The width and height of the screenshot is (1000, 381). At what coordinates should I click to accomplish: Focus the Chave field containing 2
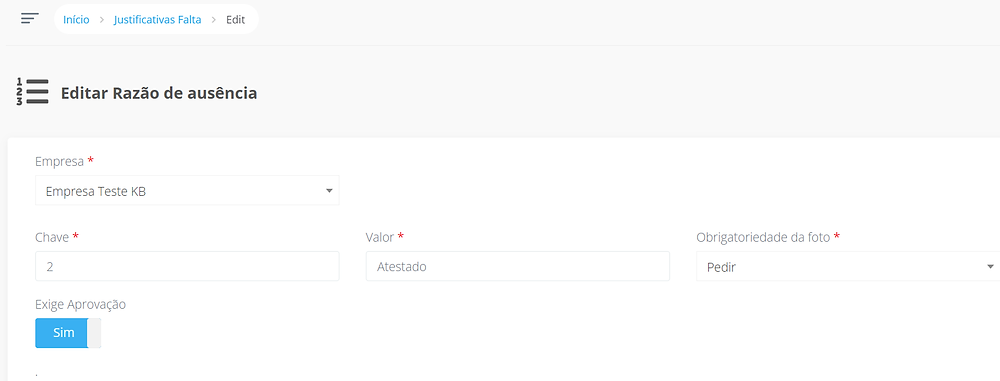tap(187, 266)
